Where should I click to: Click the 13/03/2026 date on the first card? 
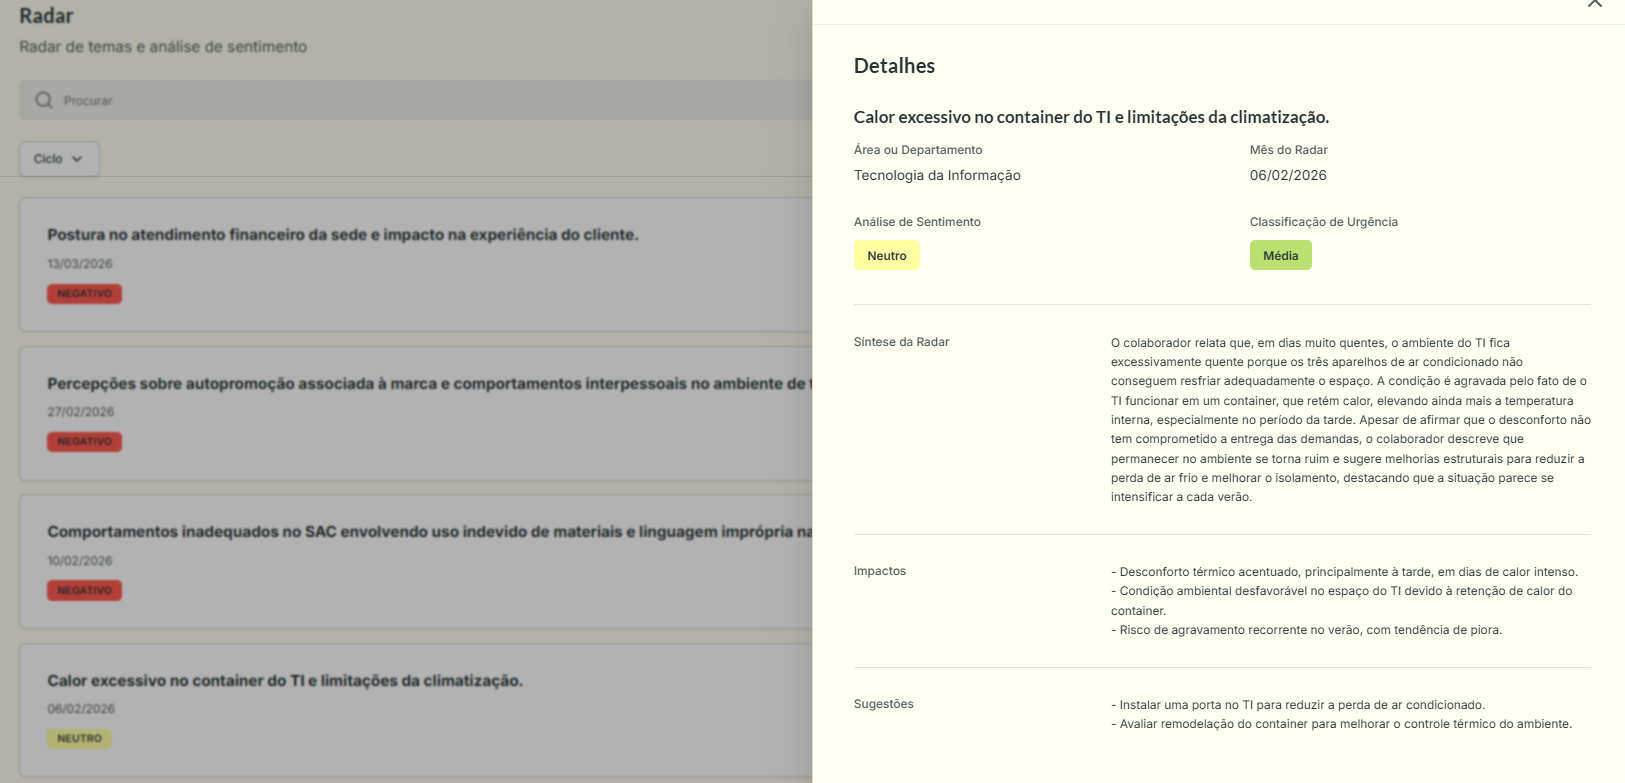[x=80, y=264]
